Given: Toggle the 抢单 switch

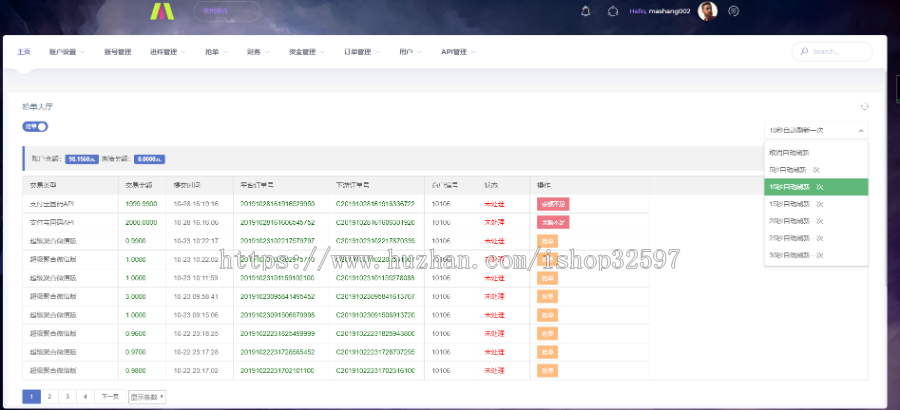Looking at the screenshot, I should pyautogui.click(x=35, y=126).
